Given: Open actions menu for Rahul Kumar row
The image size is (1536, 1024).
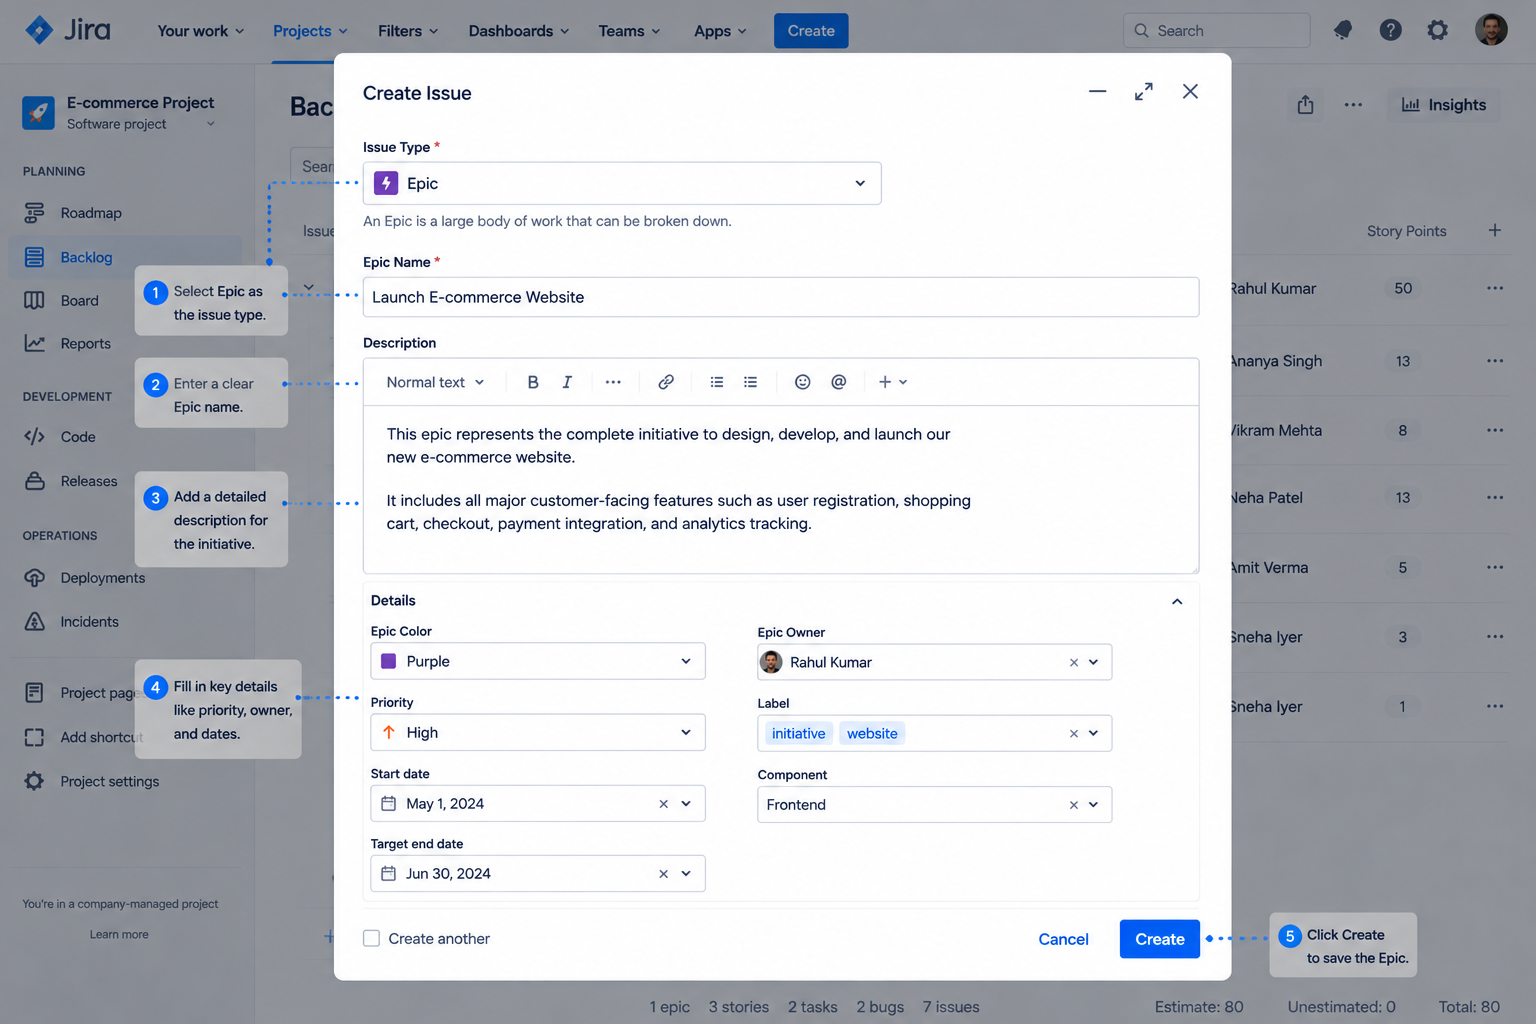Looking at the screenshot, I should click(1495, 288).
